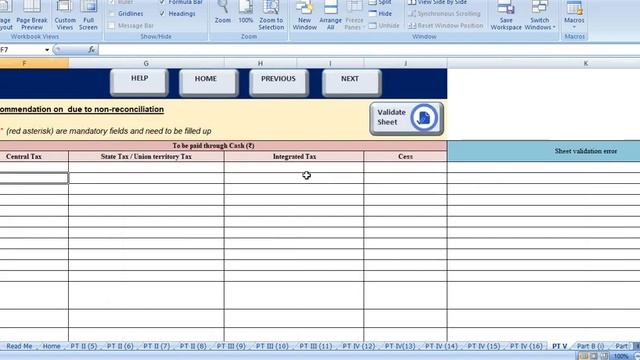Select column G header
Viewport: 640px width, 360px height.
click(146, 63)
